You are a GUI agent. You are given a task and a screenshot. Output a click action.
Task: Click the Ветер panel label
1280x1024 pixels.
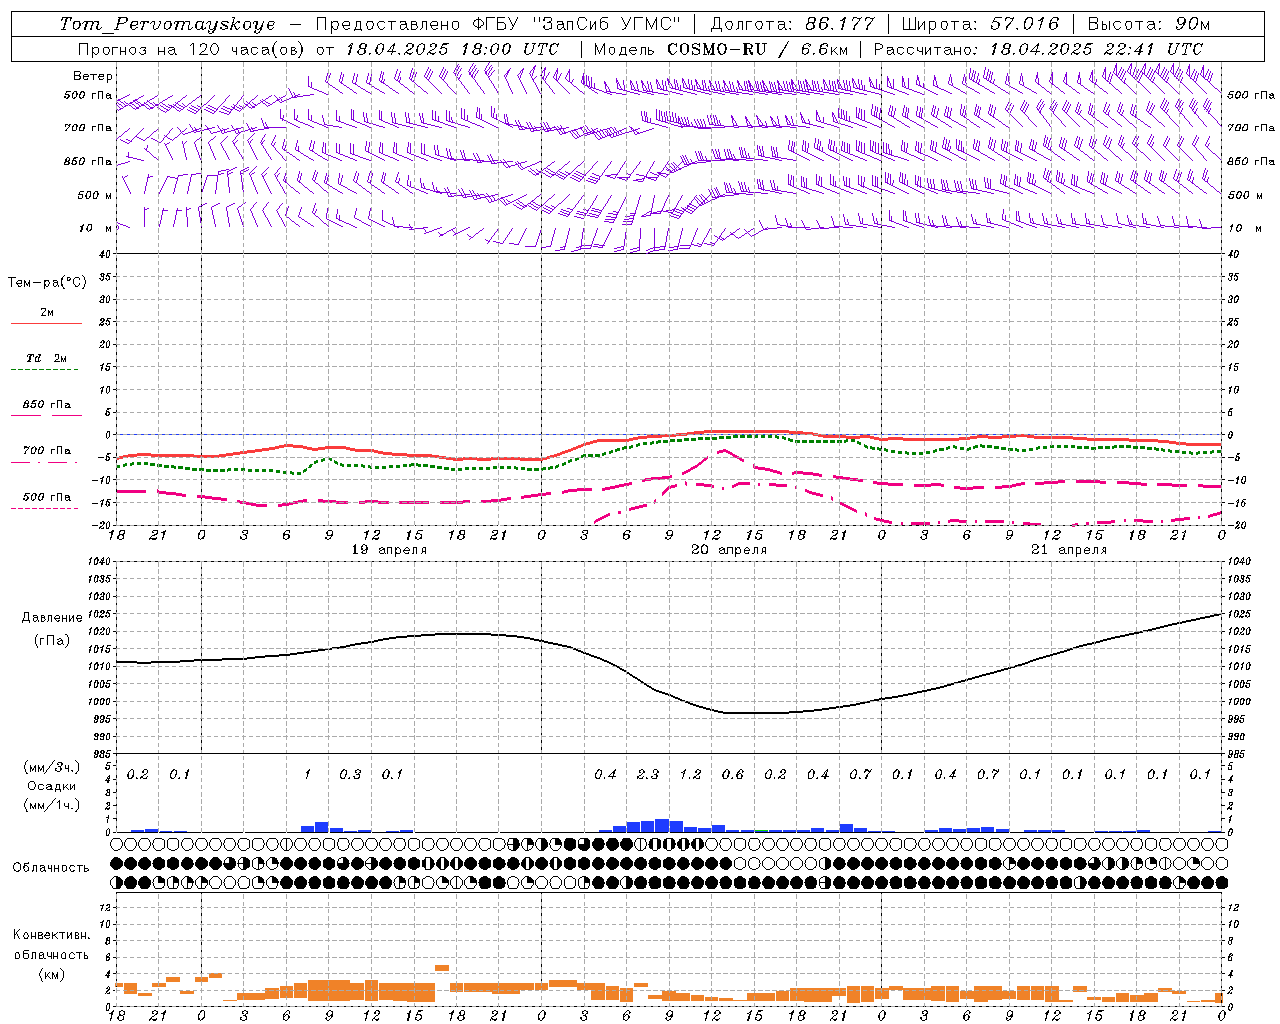(x=93, y=76)
